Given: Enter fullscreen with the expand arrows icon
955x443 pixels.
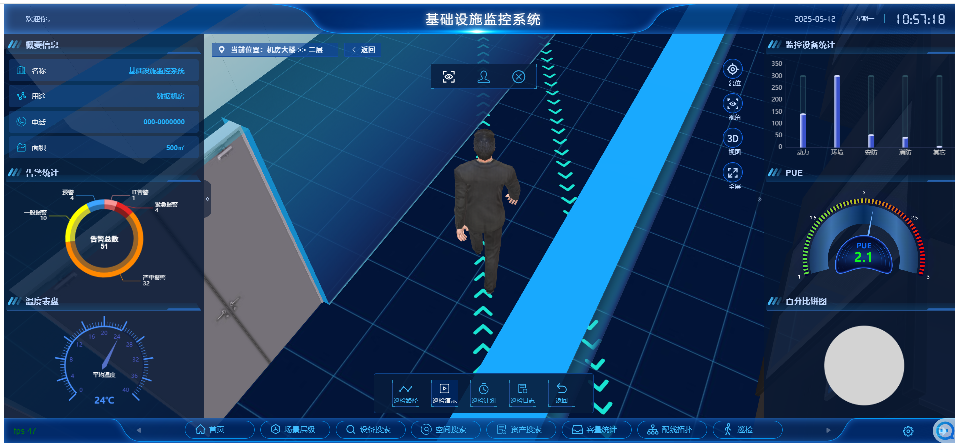Looking at the screenshot, I should pyautogui.click(x=733, y=172).
